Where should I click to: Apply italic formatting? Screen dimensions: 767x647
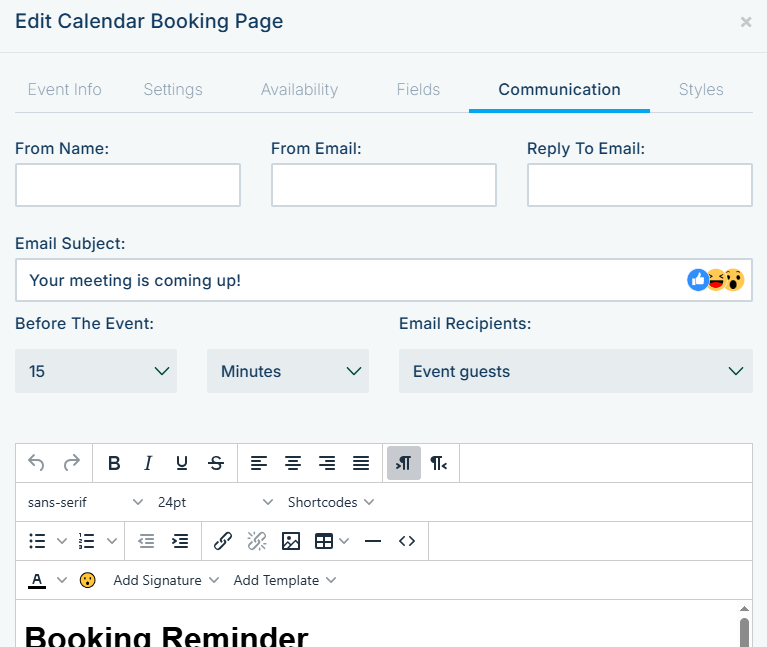148,463
